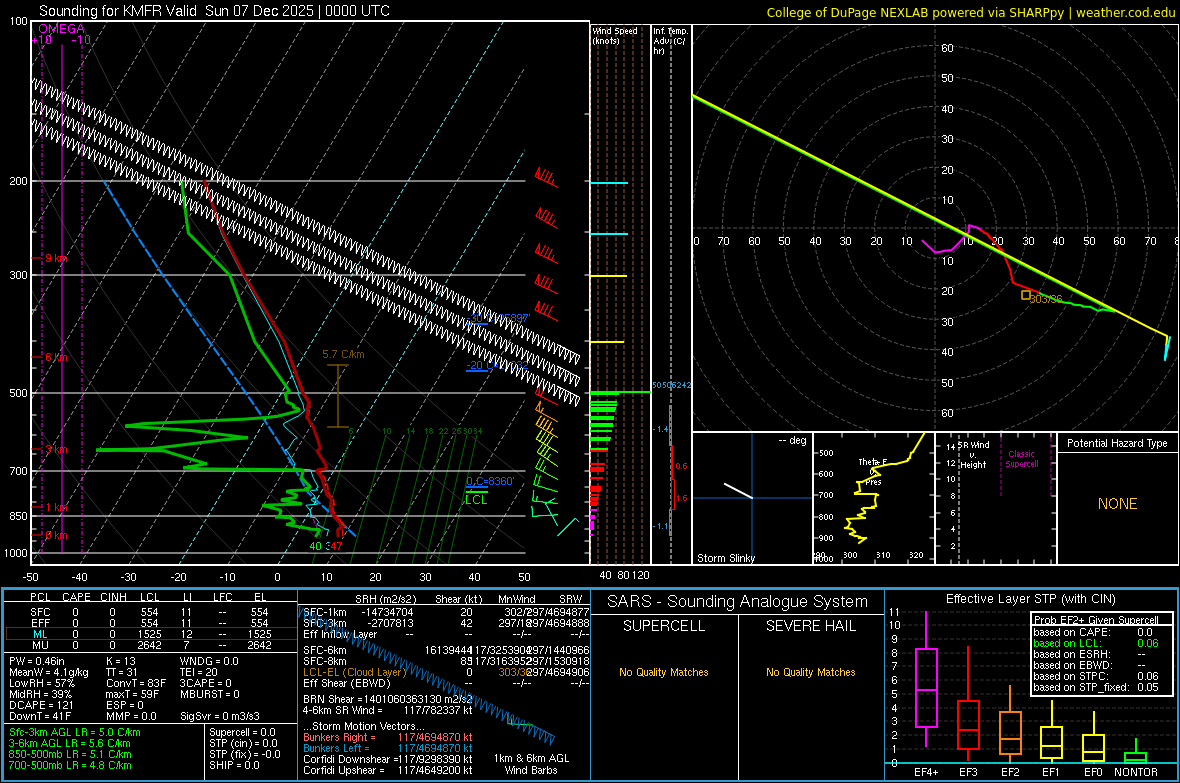Select the 'Inf. Temp. Adv.' panel header
This screenshot has height=783, width=1180.
point(670,41)
